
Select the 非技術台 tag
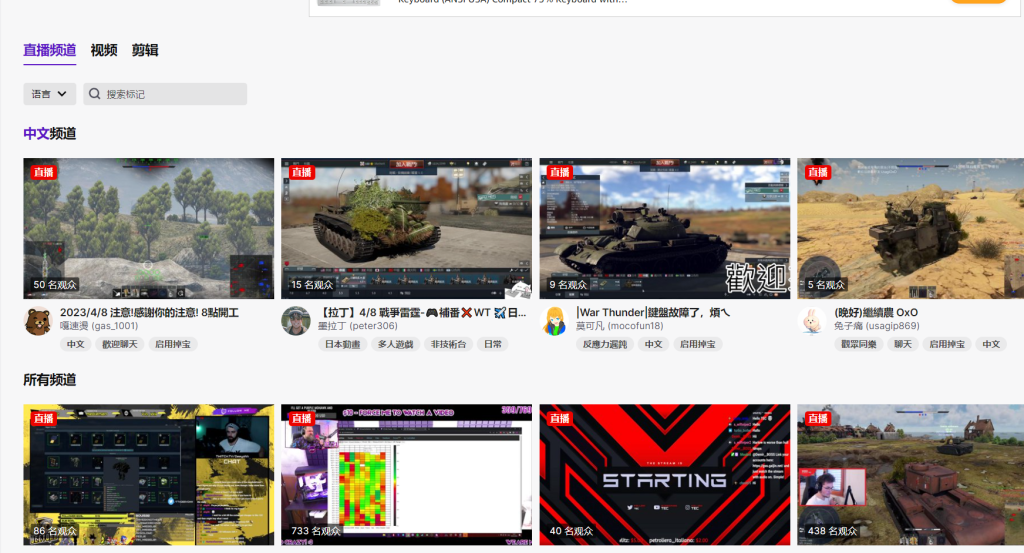click(x=449, y=344)
